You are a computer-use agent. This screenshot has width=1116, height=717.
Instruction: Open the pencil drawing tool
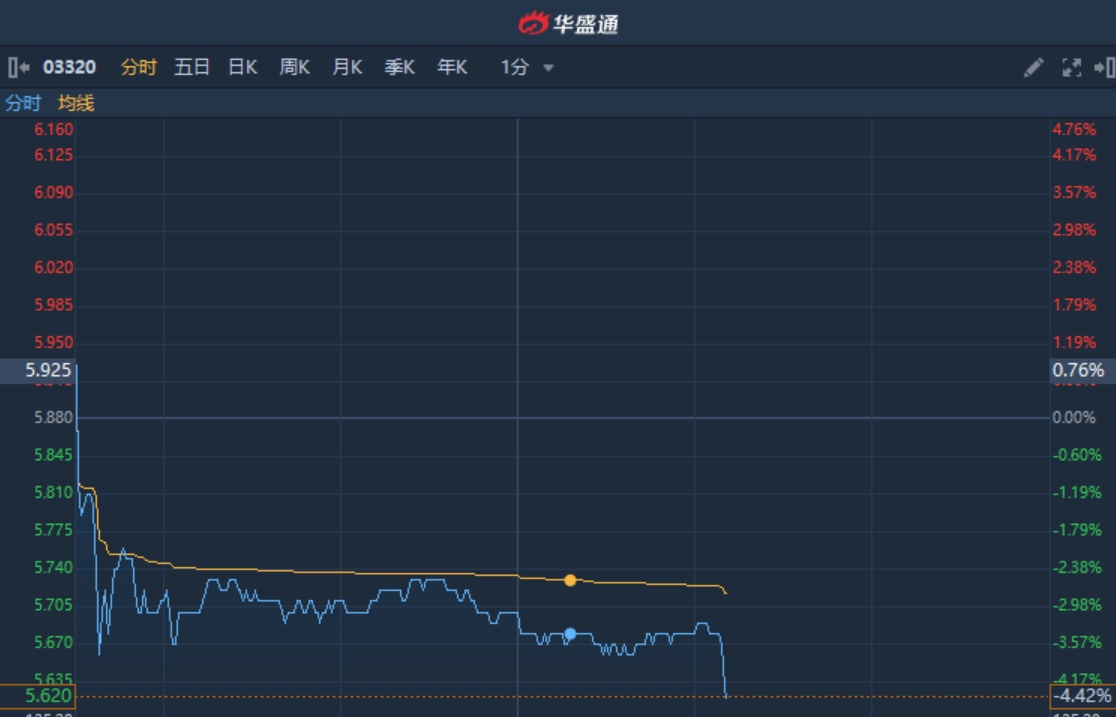click(x=1034, y=68)
